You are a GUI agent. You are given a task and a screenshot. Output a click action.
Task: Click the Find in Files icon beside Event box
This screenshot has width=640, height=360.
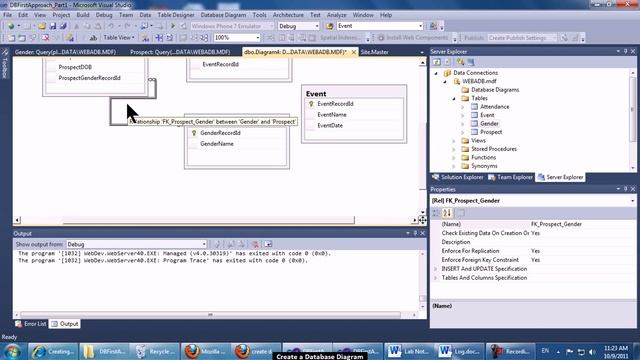coord(329,26)
